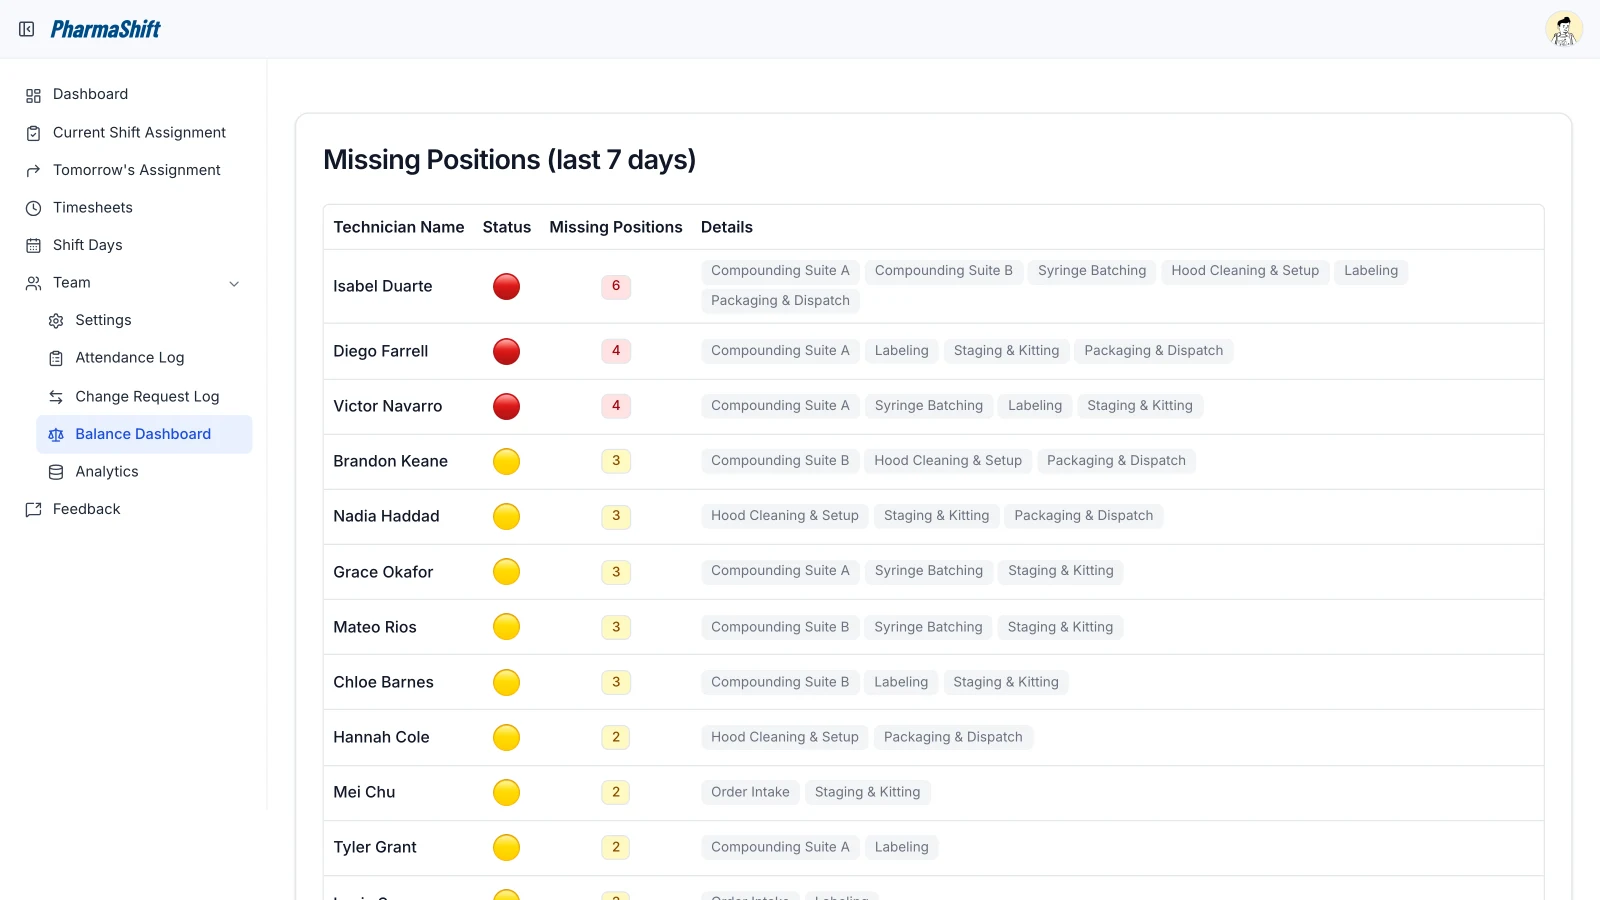Click the Dashboard grid icon
Image resolution: width=1600 pixels, height=900 pixels.
[33, 95]
